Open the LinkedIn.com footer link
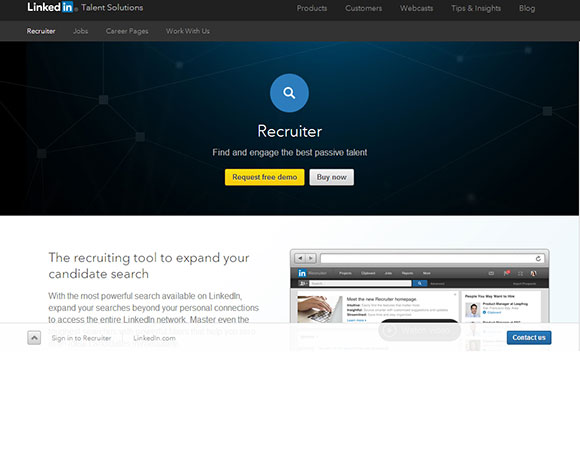The width and height of the screenshot is (580, 470). click(155, 338)
